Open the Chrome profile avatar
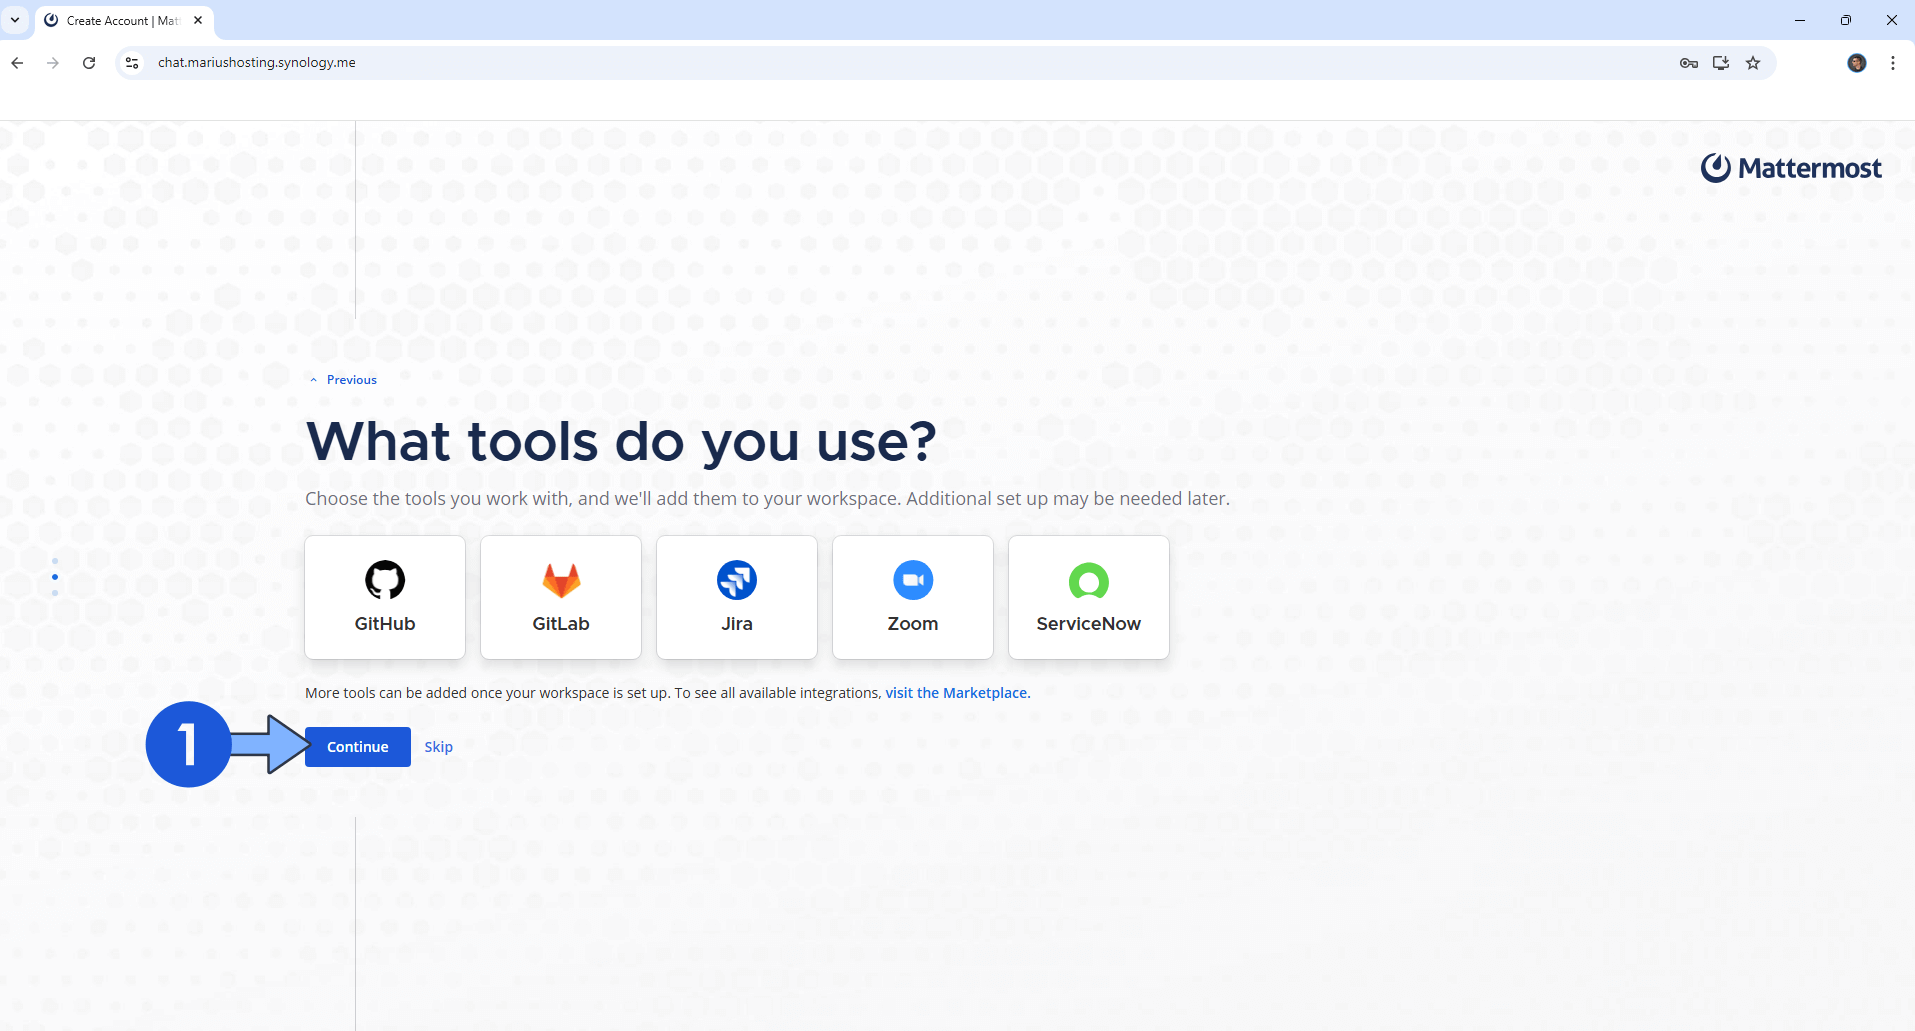 [x=1857, y=63]
